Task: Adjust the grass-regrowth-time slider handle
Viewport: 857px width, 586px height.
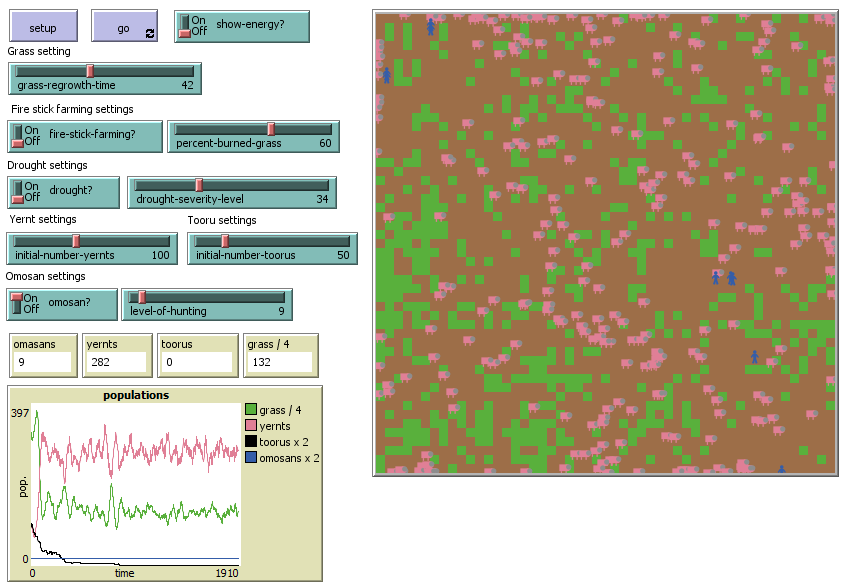Action: [x=90, y=71]
